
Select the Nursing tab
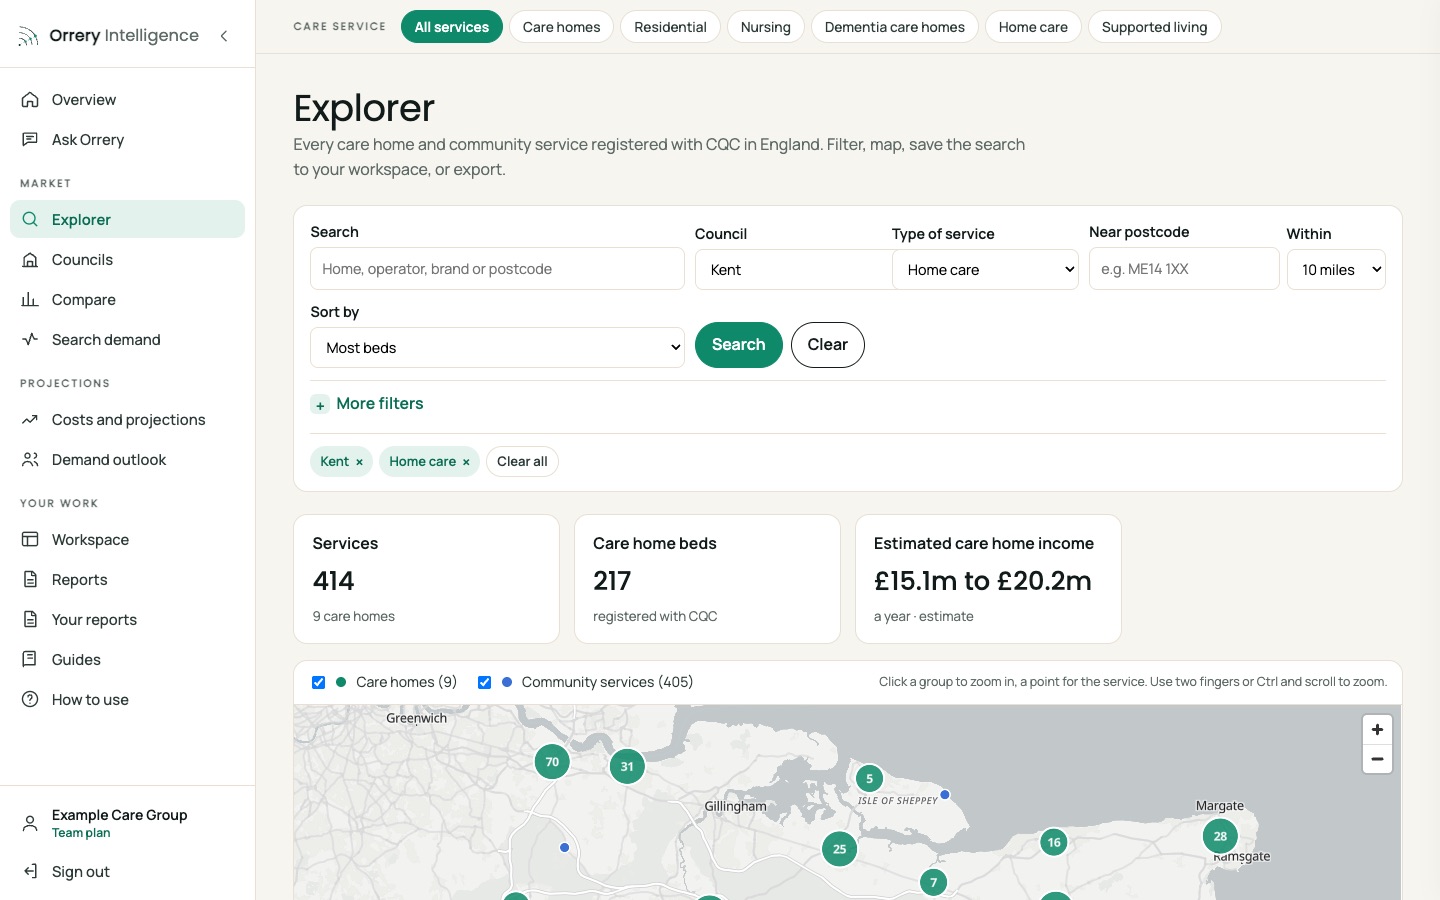766,27
